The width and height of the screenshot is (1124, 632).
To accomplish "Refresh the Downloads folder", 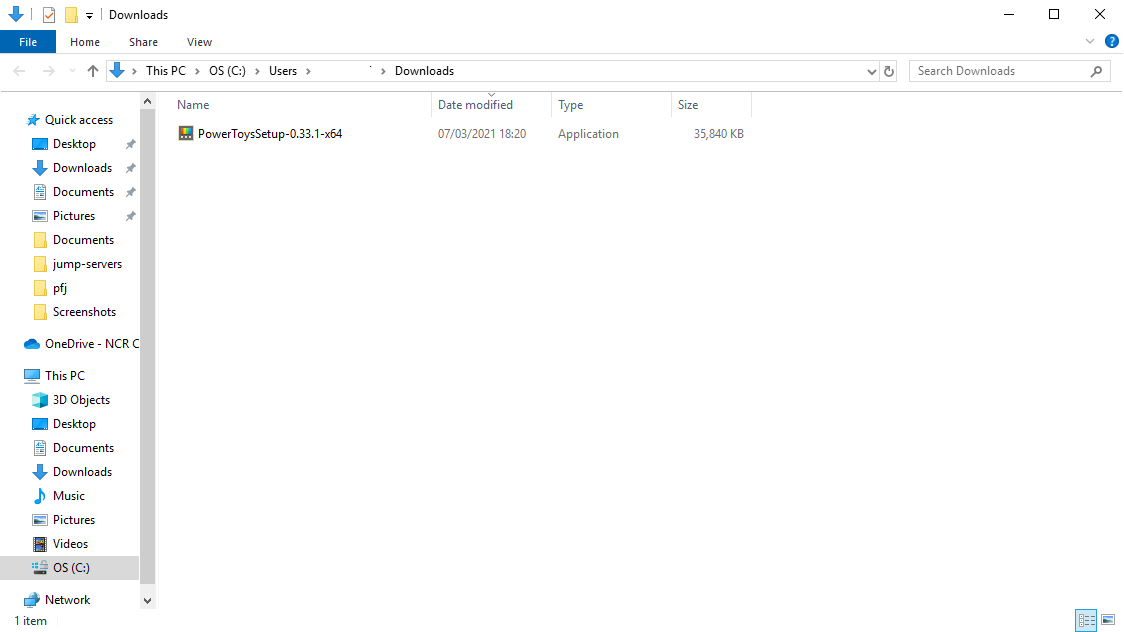I will (x=889, y=71).
